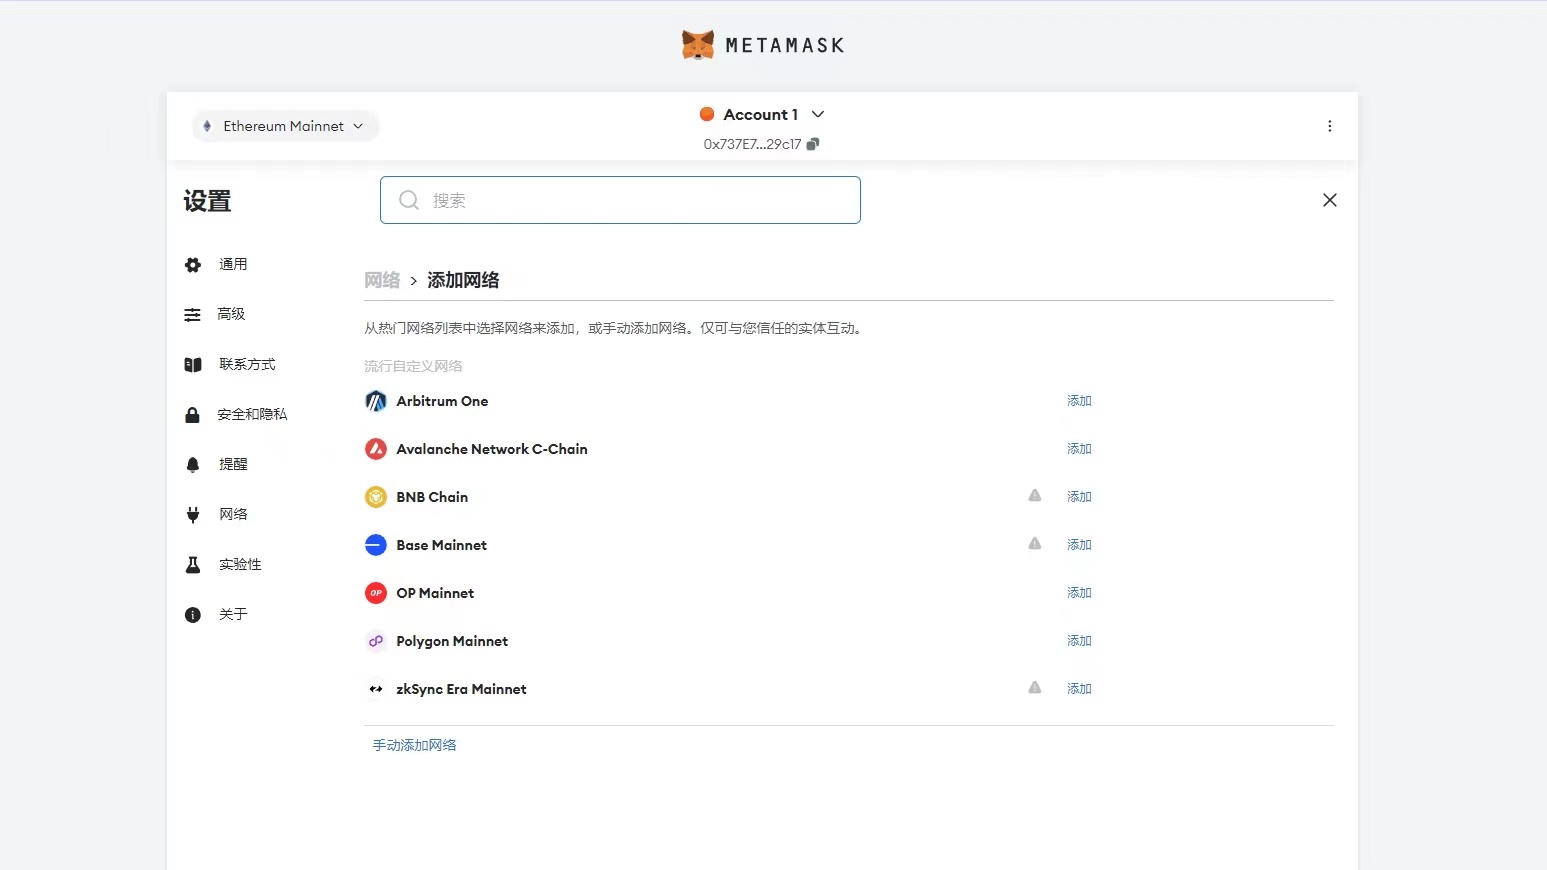Expand the Account 1 chevron menu
The height and width of the screenshot is (870, 1547).
click(x=818, y=114)
